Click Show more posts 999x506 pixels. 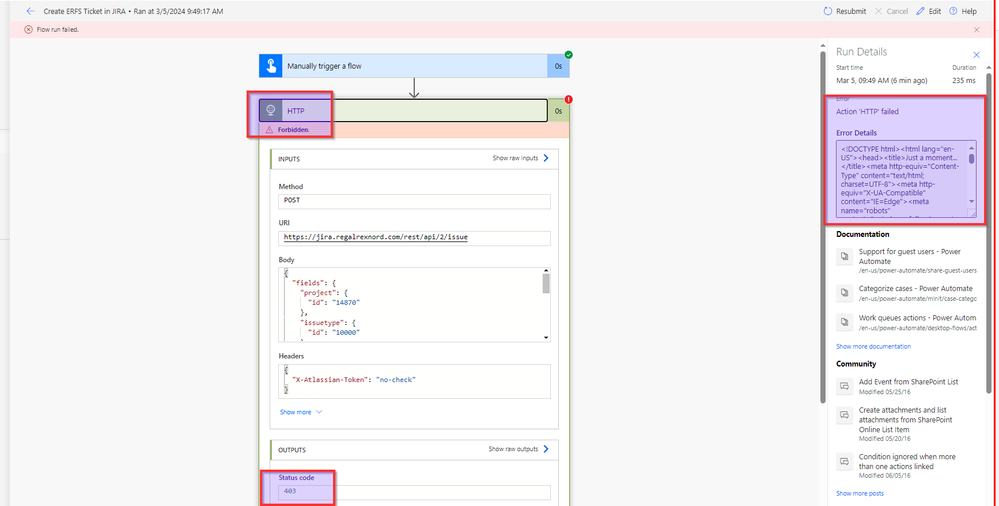[859, 494]
